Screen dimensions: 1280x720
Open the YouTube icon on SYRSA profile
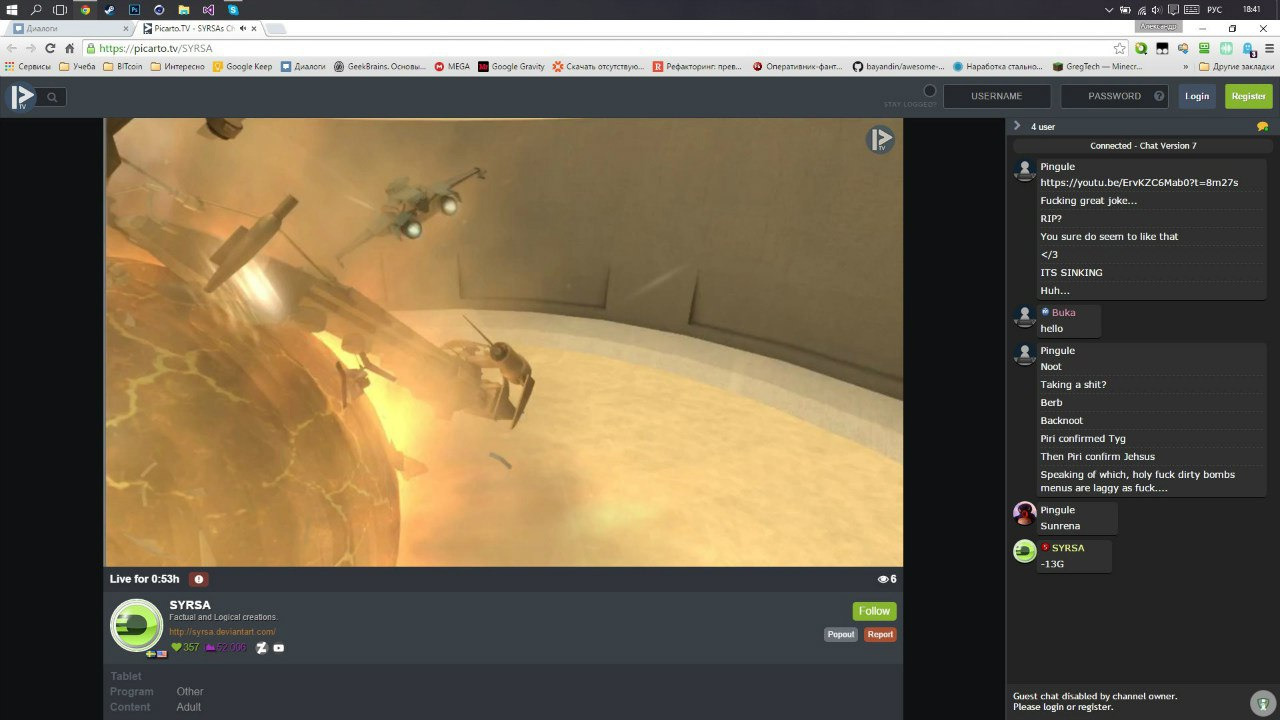tap(279, 648)
